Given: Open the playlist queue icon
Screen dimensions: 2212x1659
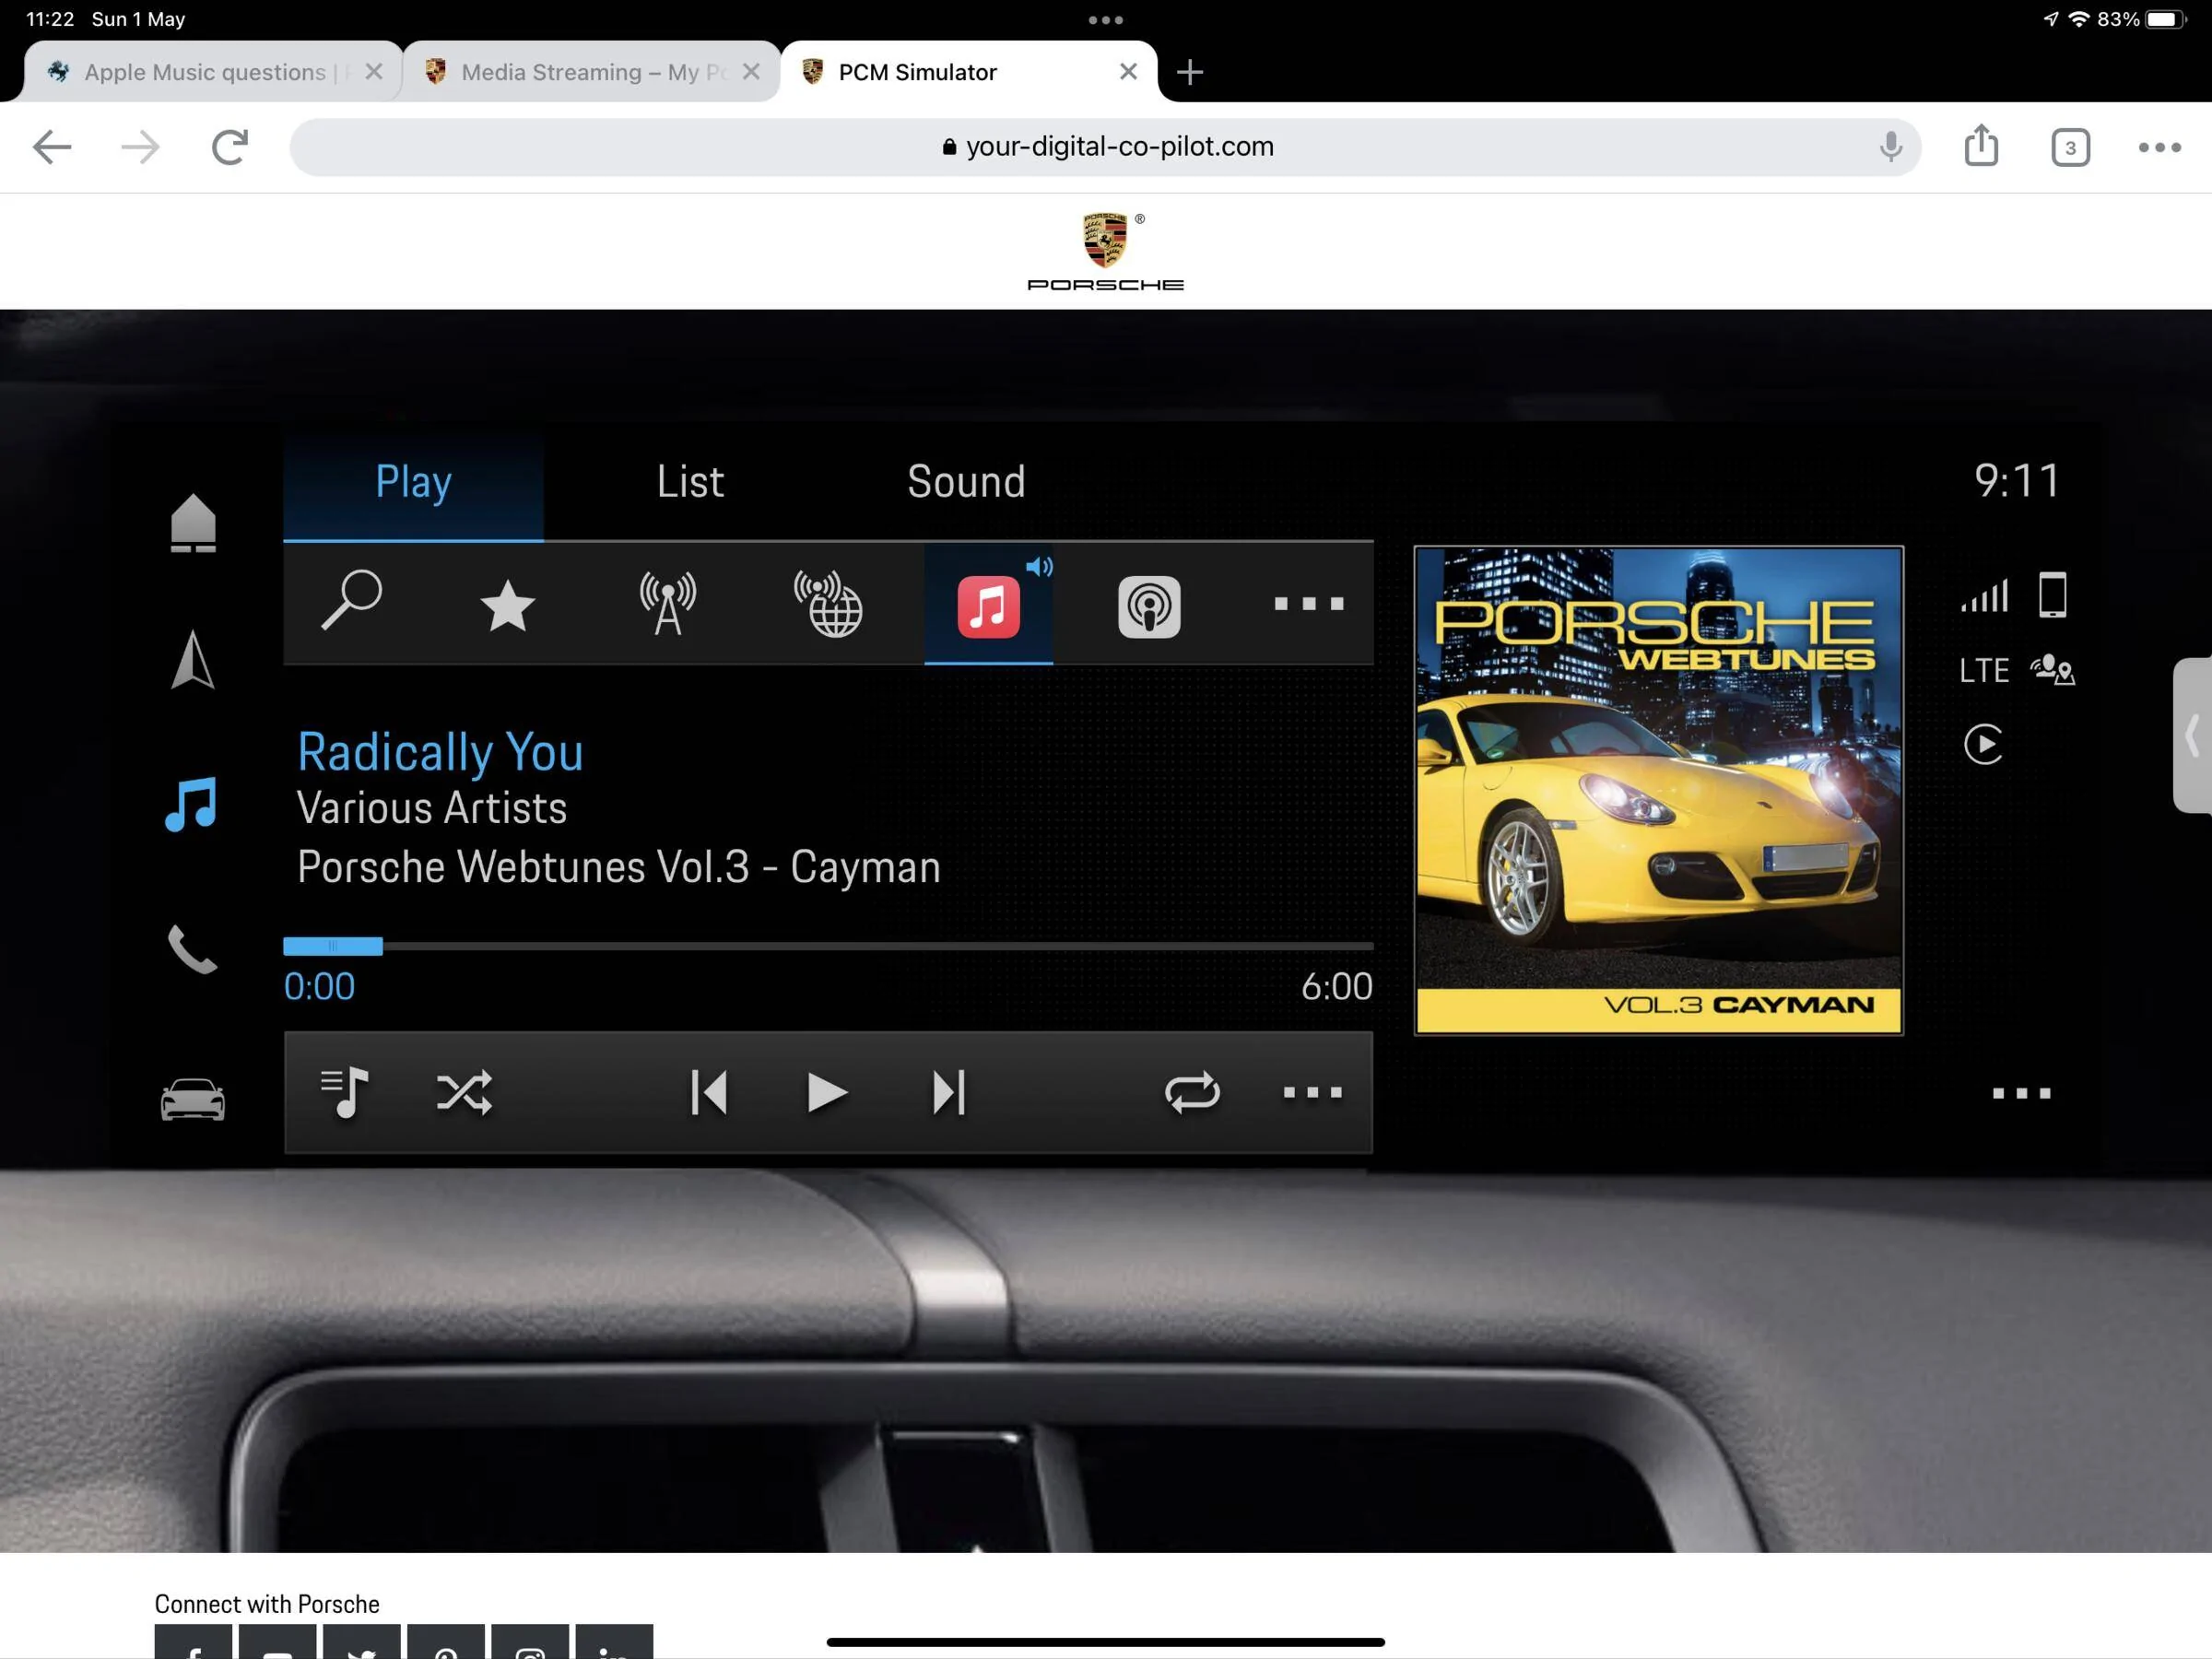Looking at the screenshot, I should 345,1093.
